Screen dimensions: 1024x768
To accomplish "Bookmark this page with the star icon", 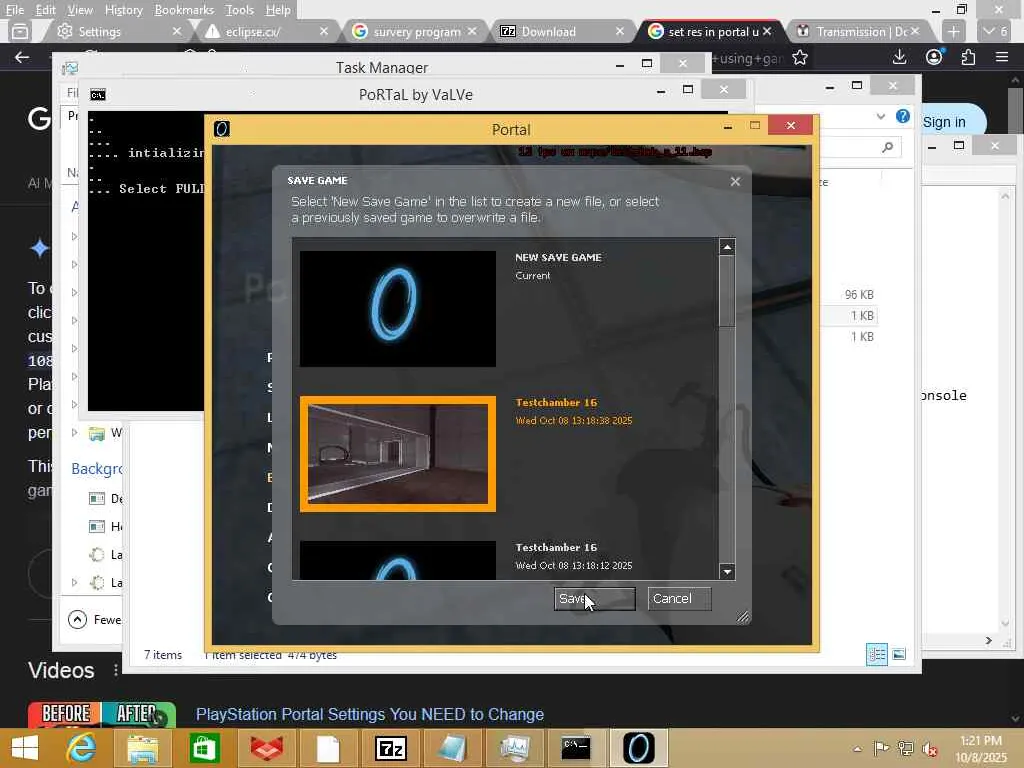I will 800,57.
